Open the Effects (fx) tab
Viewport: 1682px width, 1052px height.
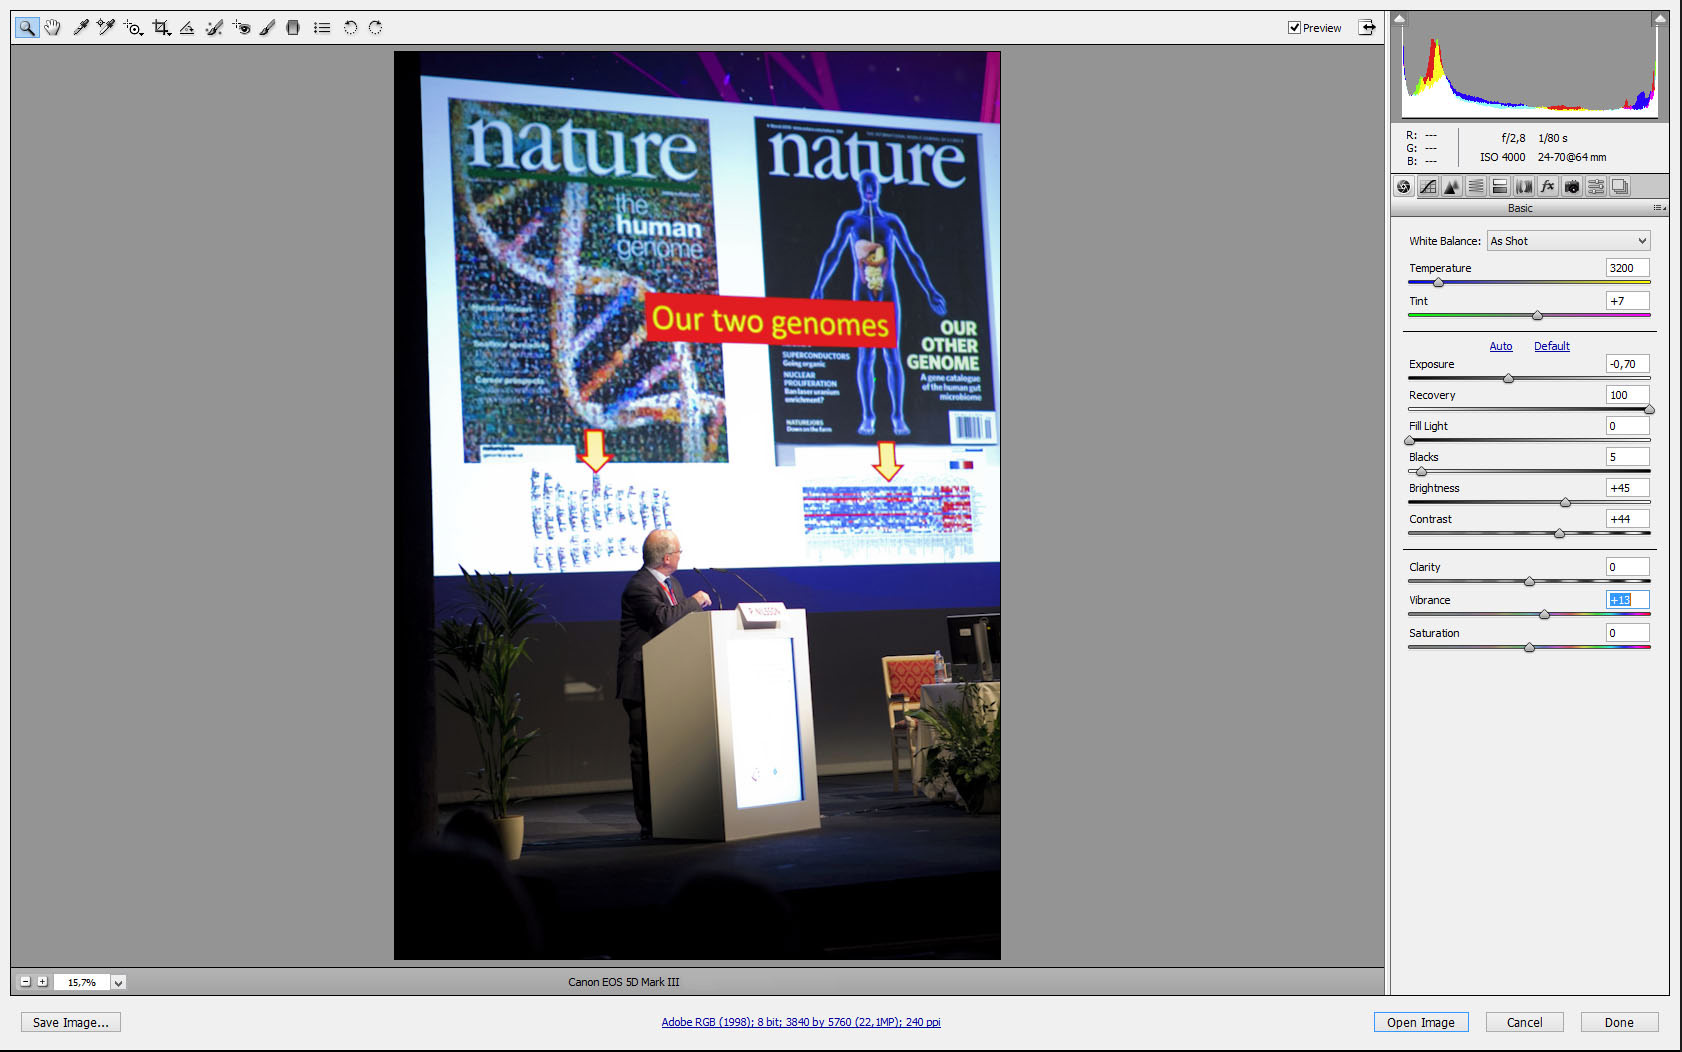1548,187
